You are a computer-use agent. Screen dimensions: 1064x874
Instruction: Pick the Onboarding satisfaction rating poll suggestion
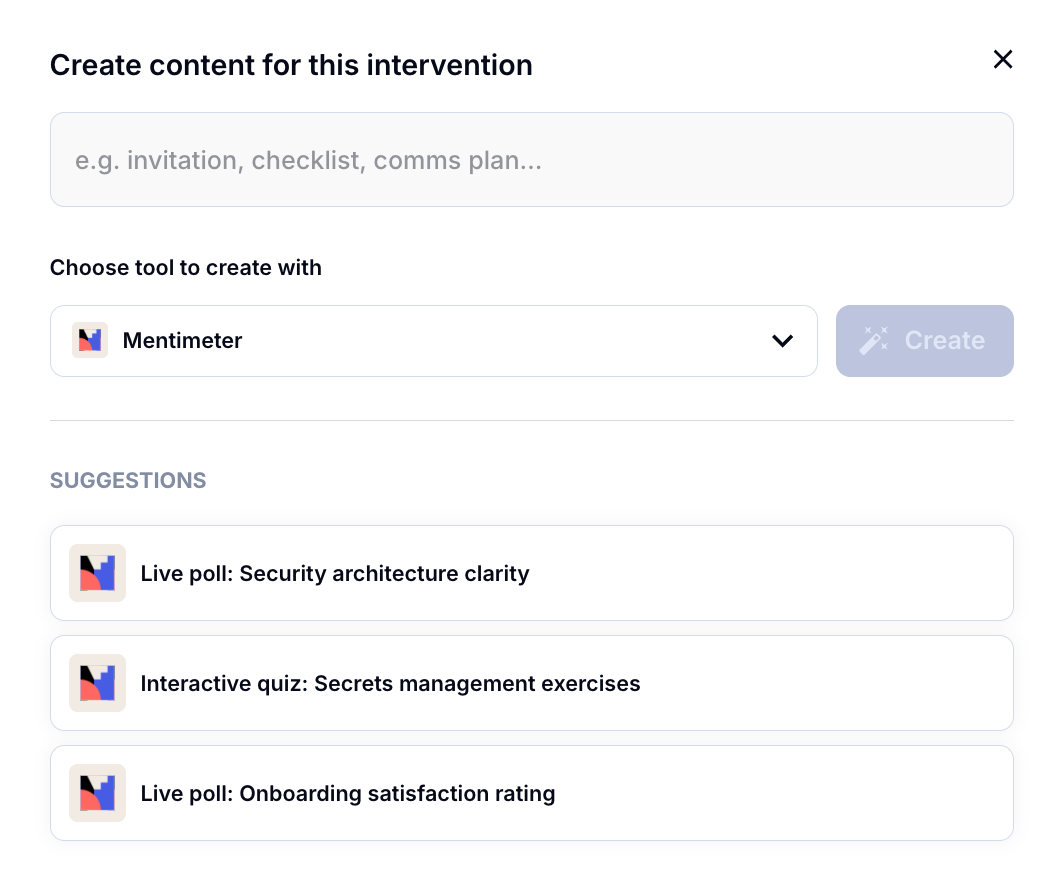531,793
